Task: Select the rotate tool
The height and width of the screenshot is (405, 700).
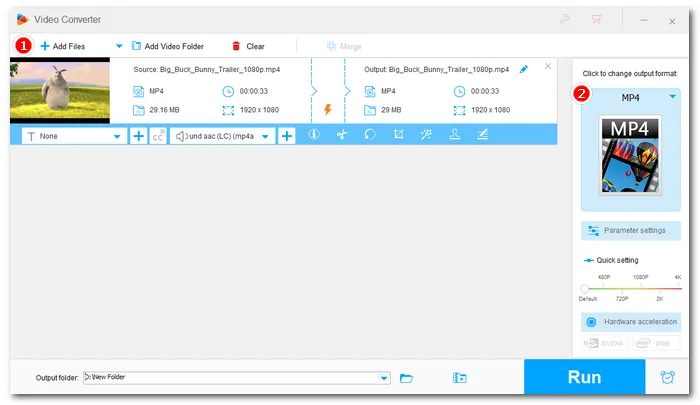Action: 370,134
